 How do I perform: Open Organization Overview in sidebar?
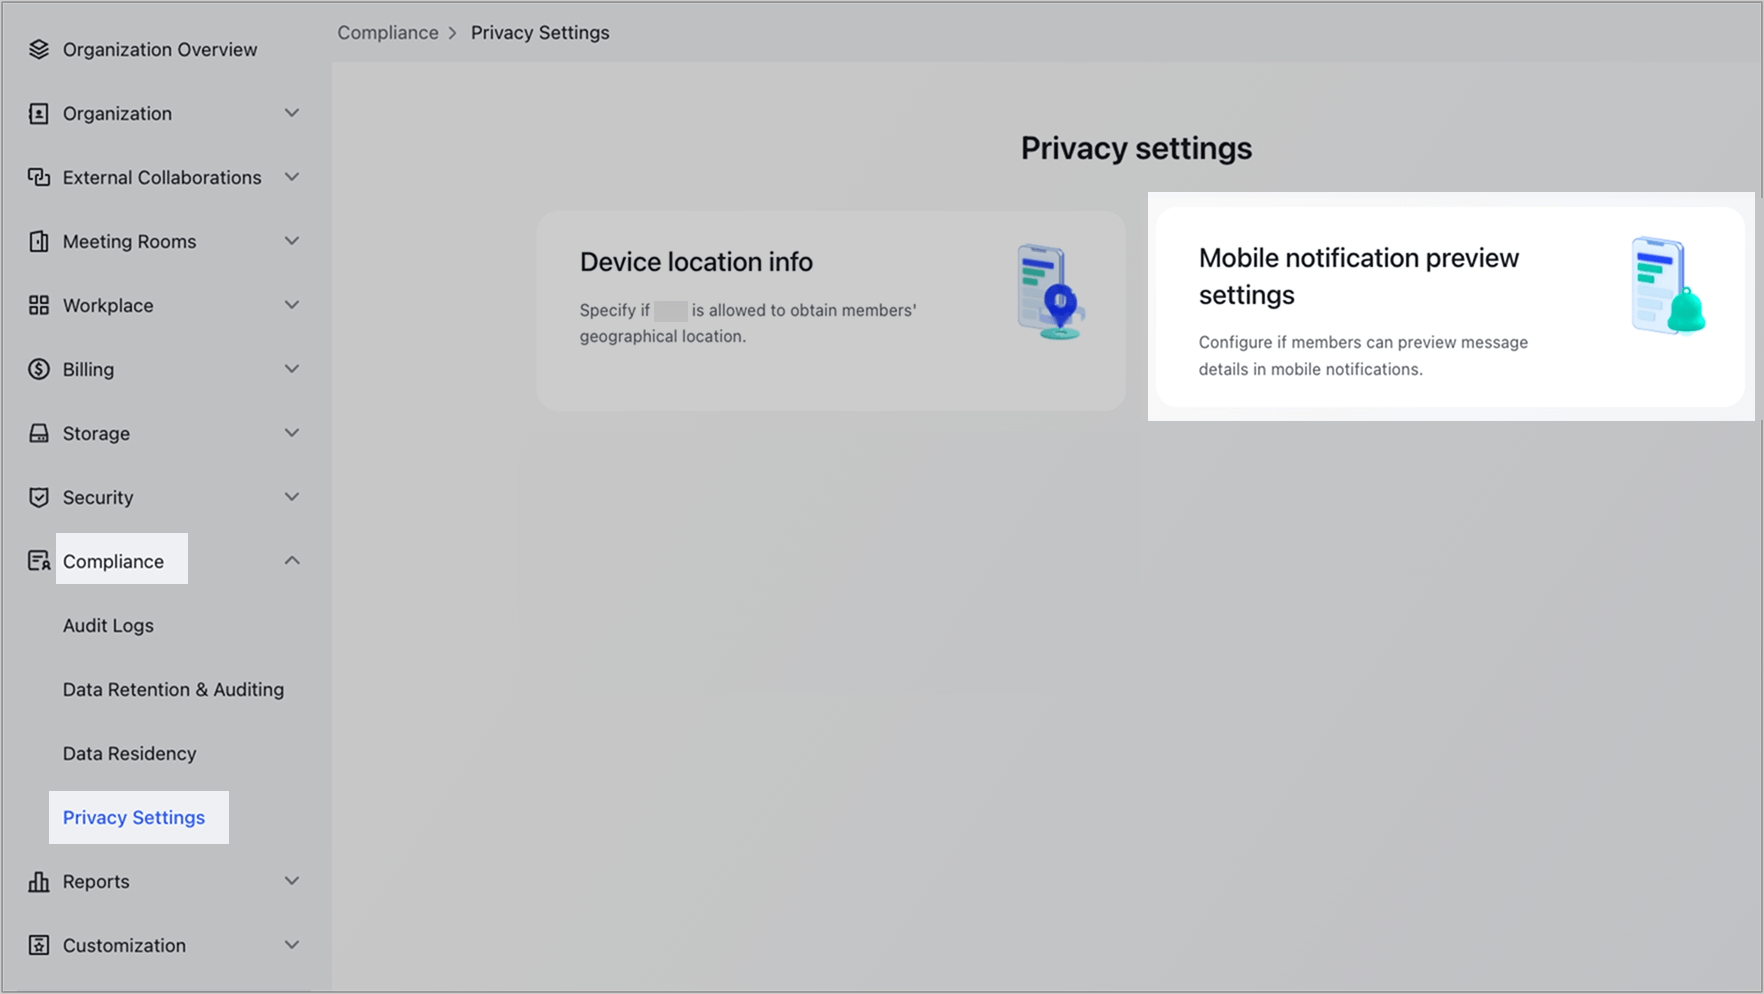point(160,49)
